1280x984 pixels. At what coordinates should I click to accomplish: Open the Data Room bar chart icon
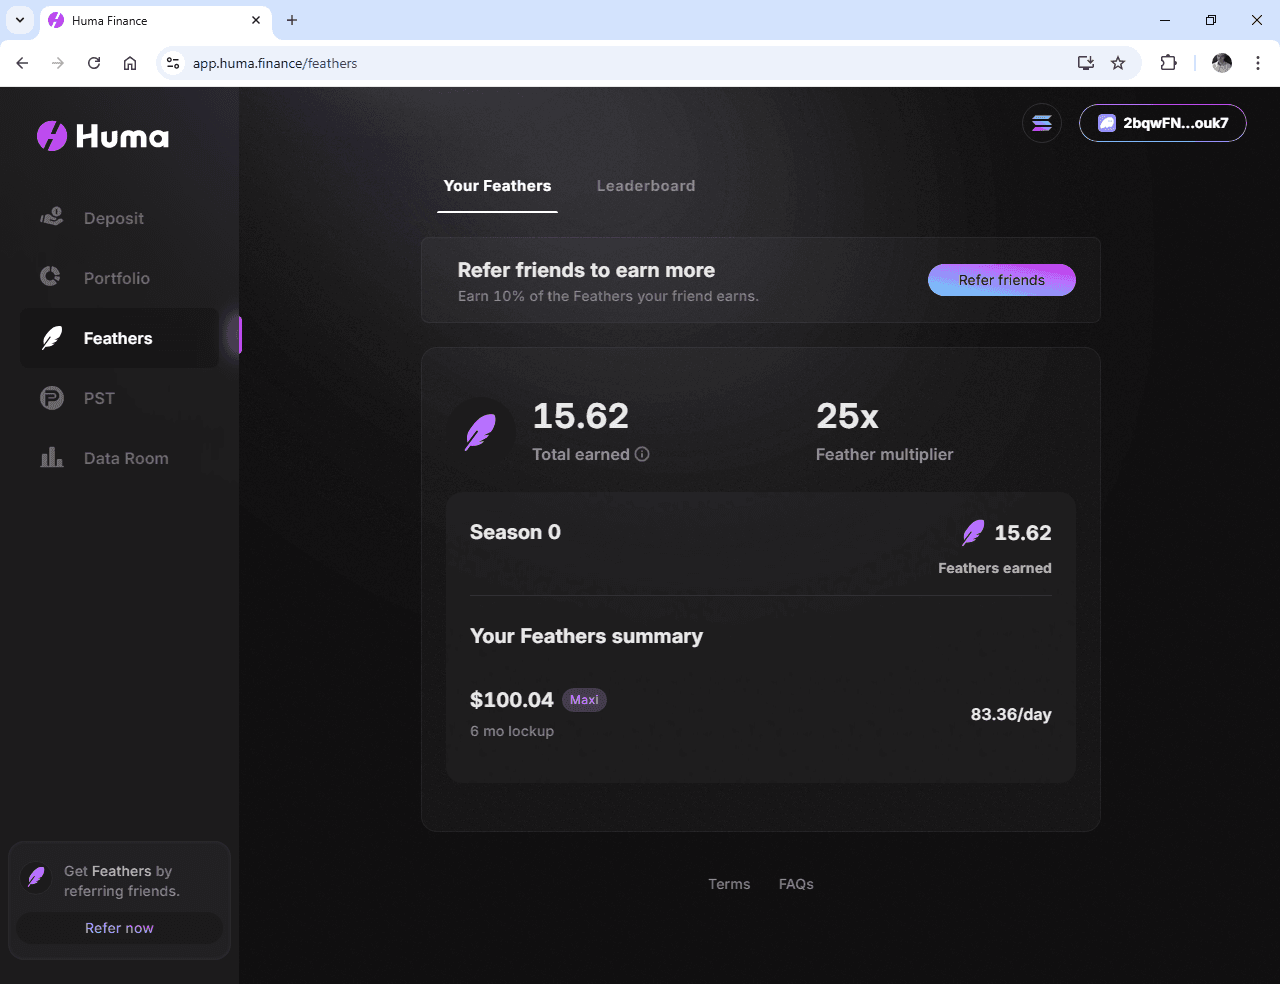52,457
